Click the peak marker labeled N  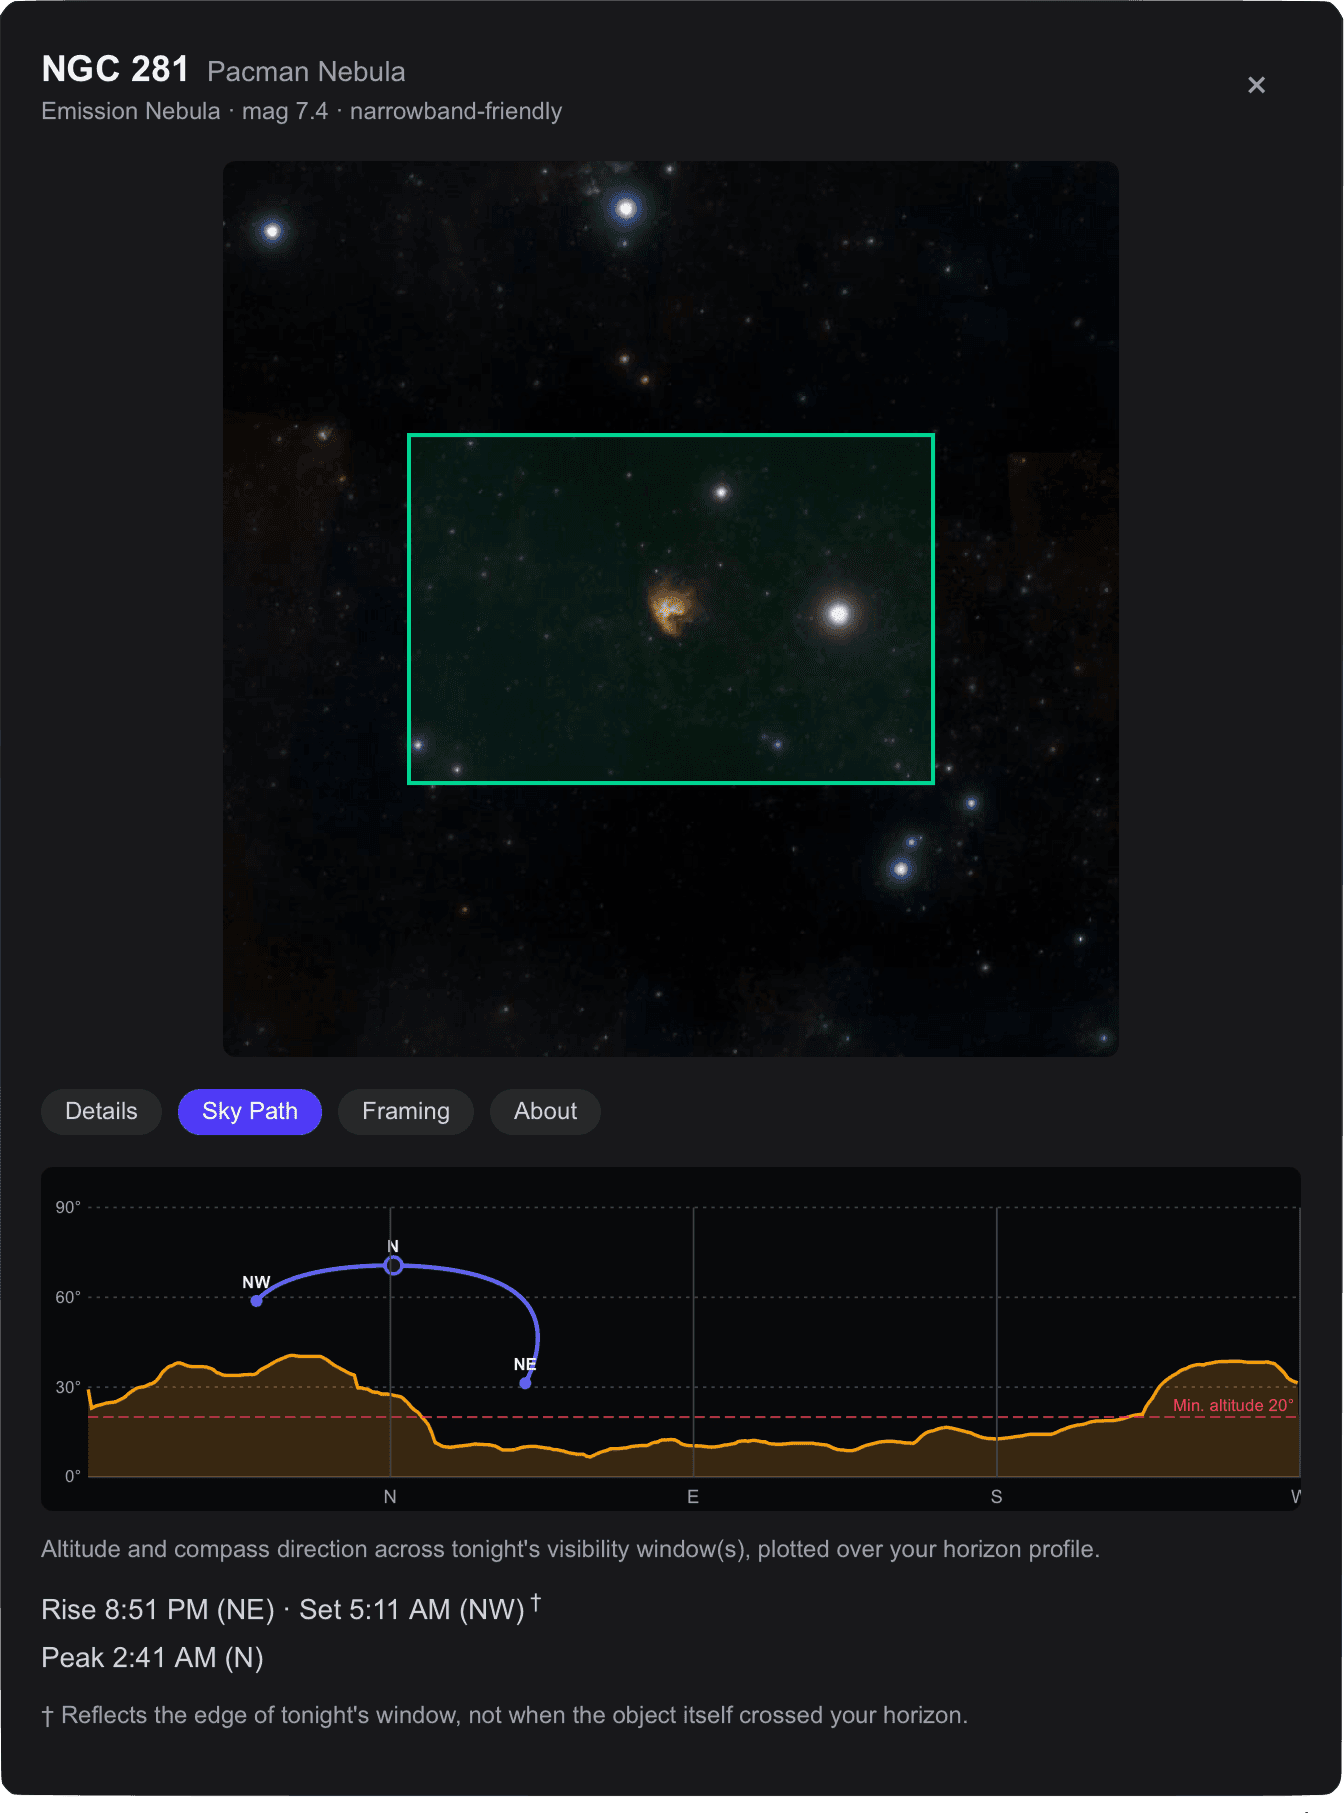click(394, 1266)
